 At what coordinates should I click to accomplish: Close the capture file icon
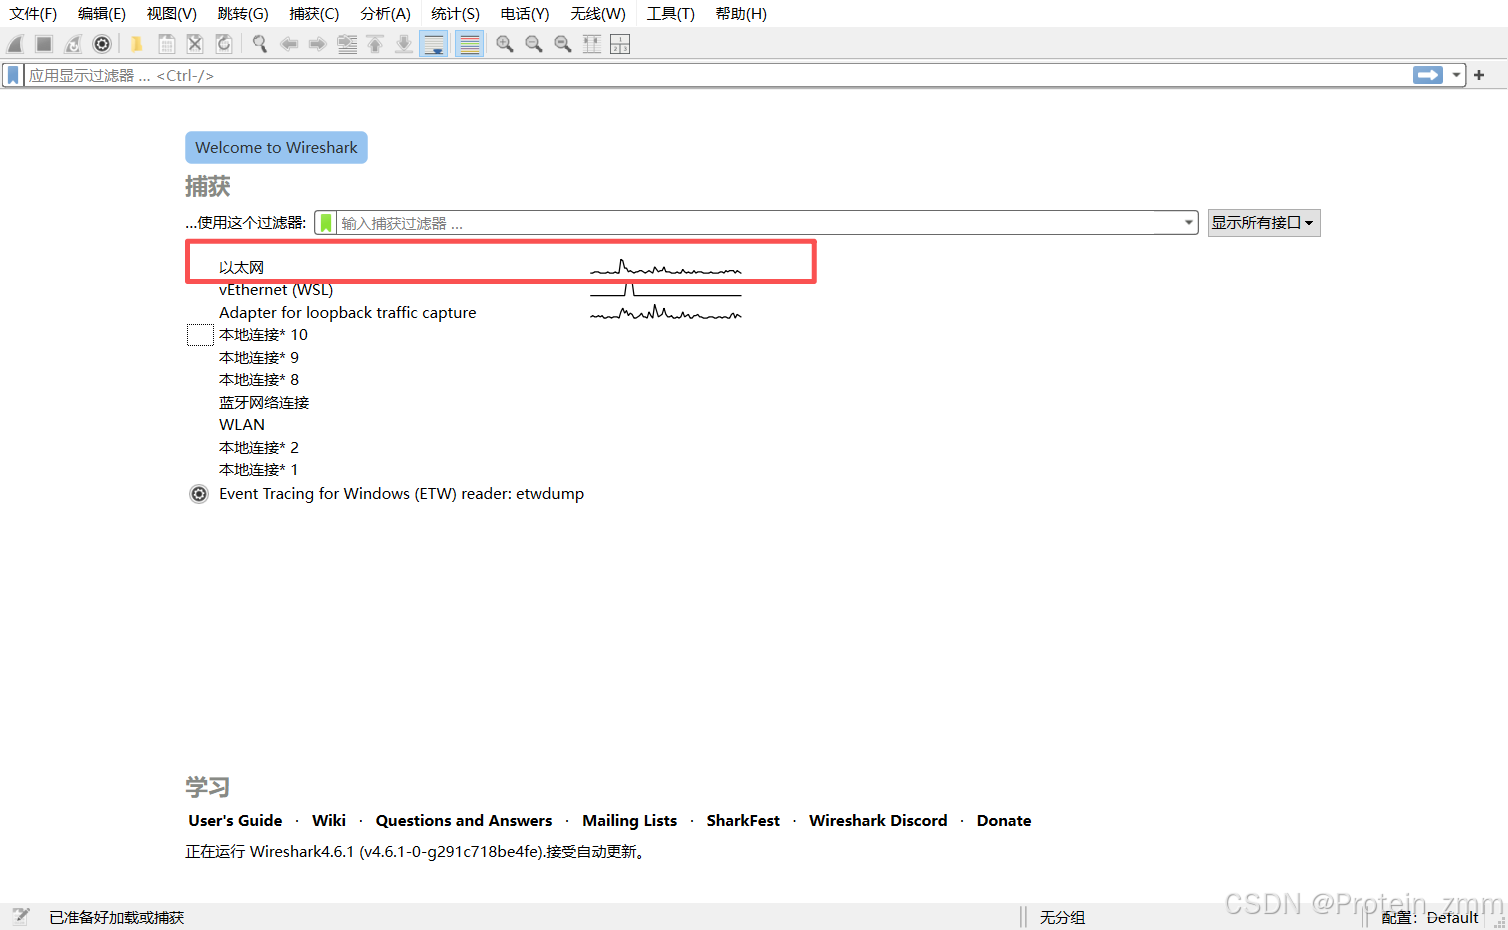195,44
